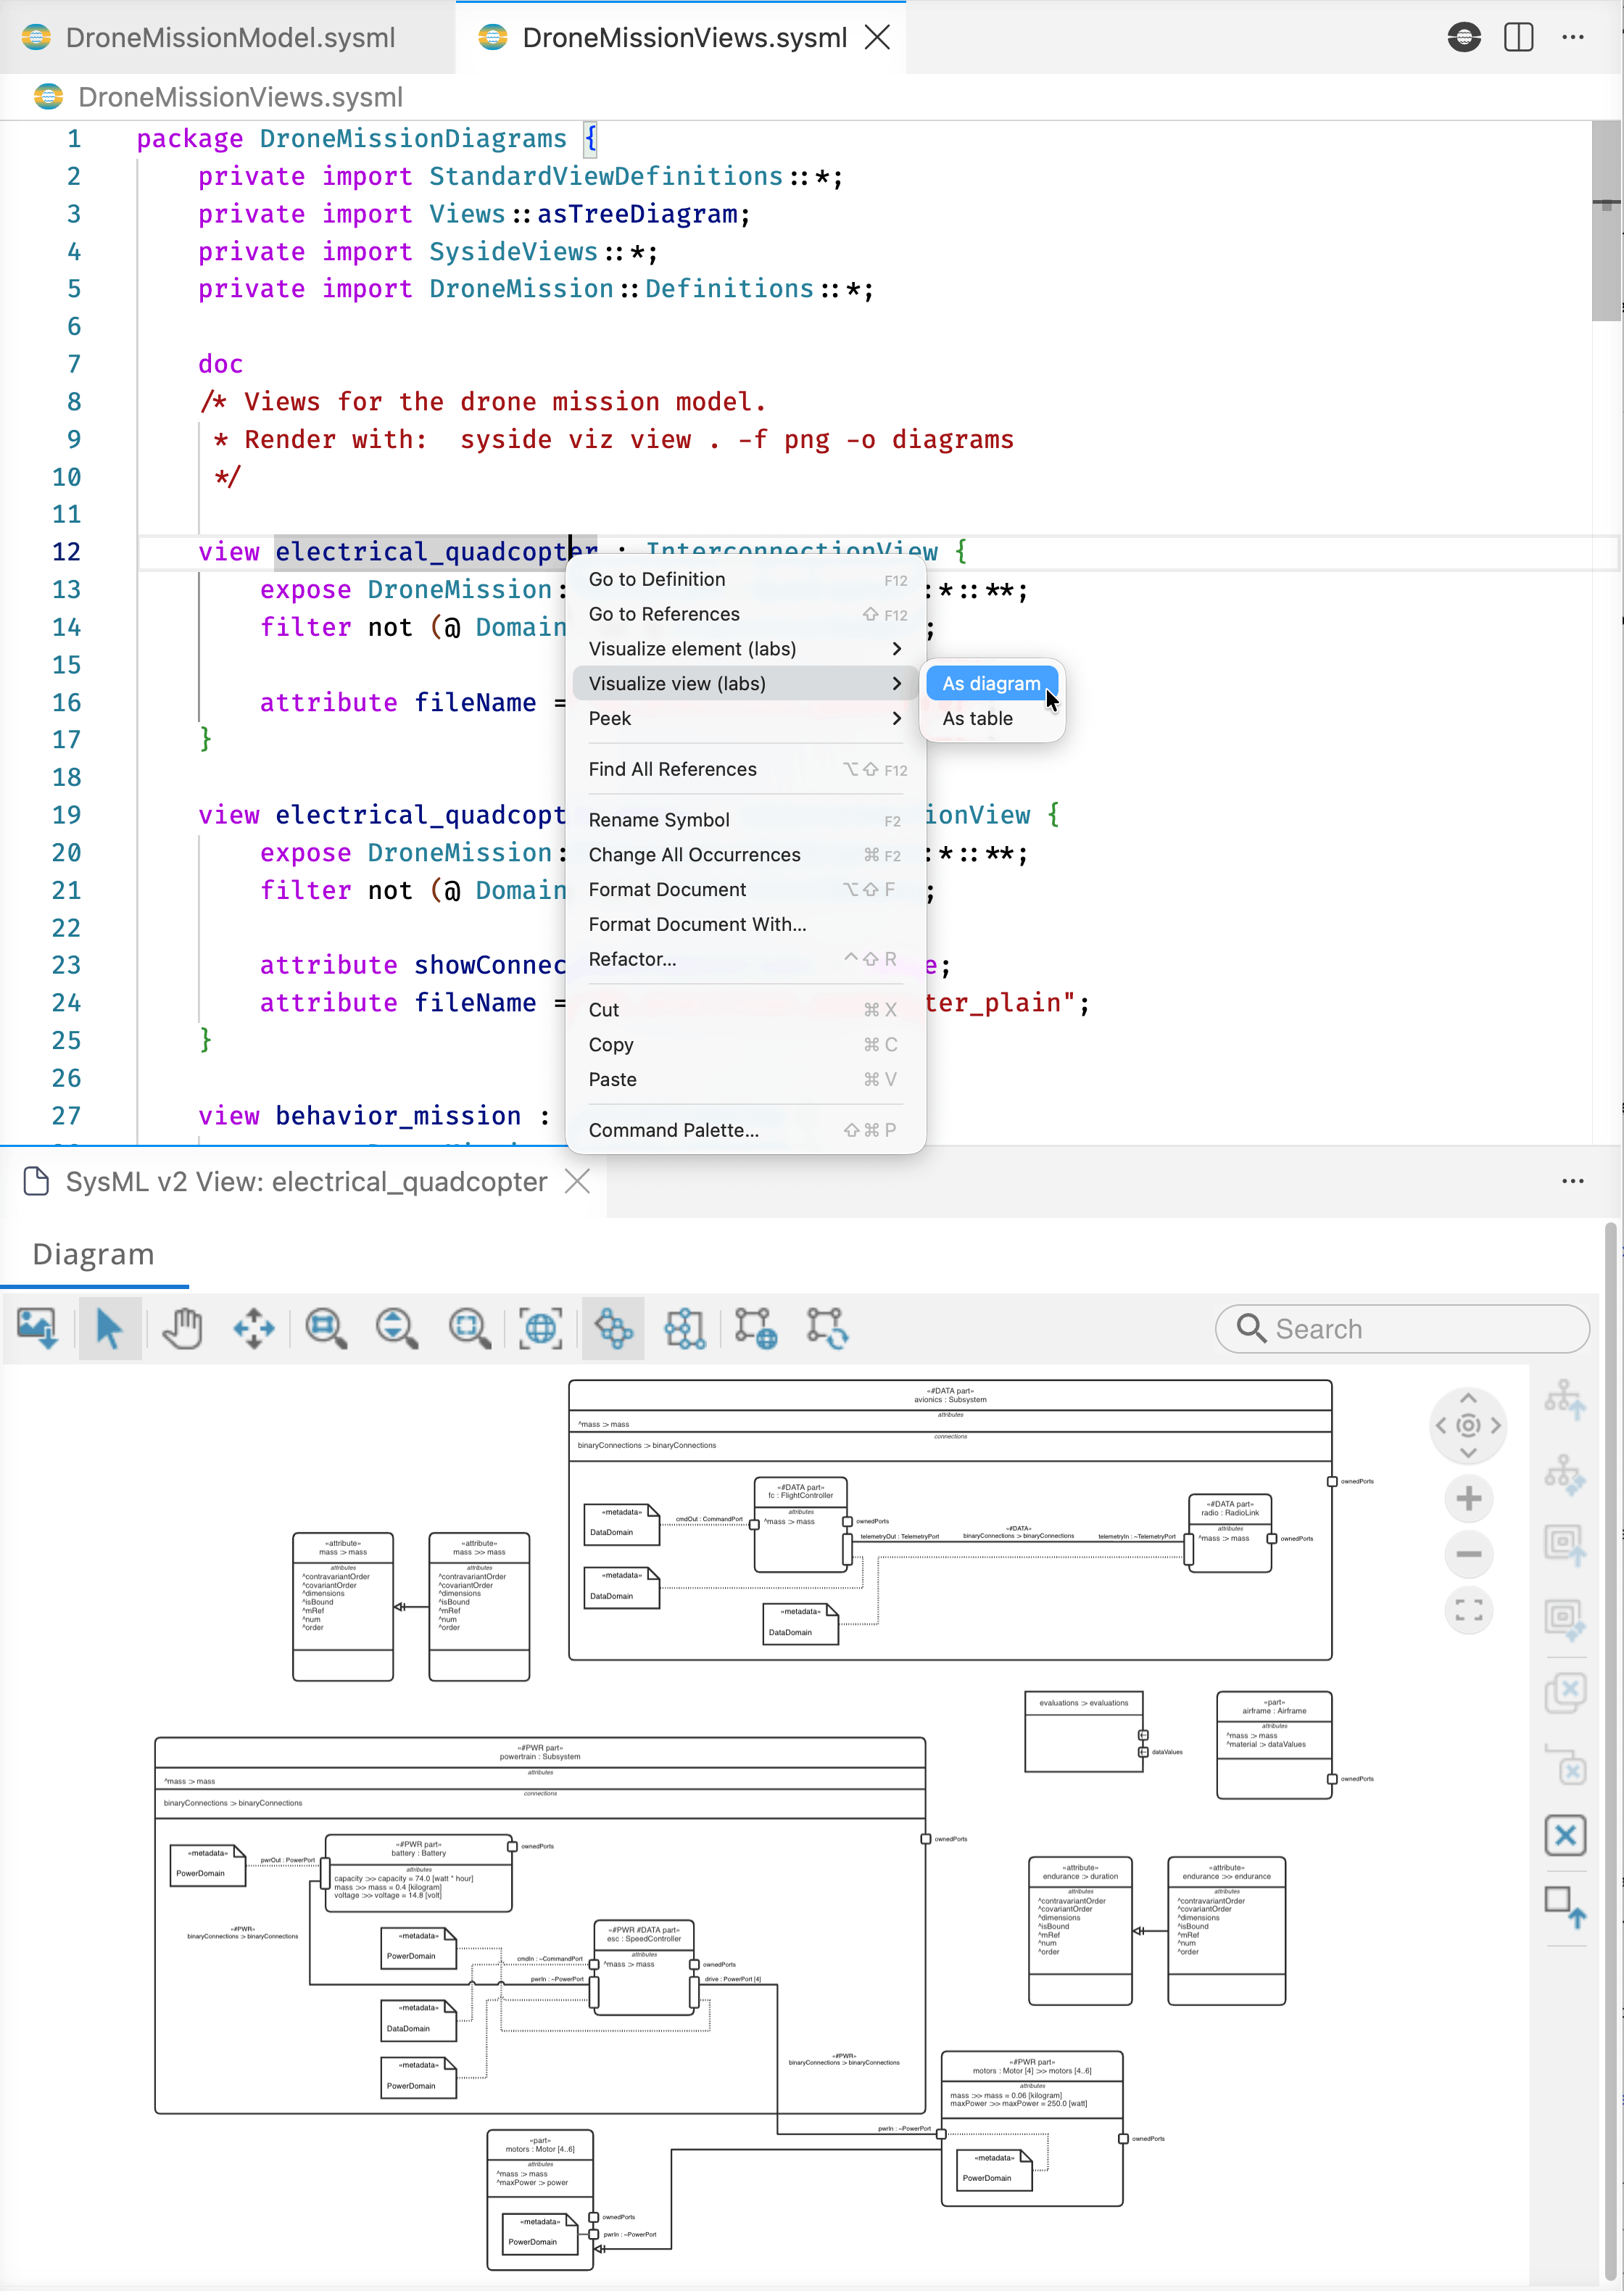Open editor more actions ellipsis menu
1624x2291 pixels.
pos(1572,37)
